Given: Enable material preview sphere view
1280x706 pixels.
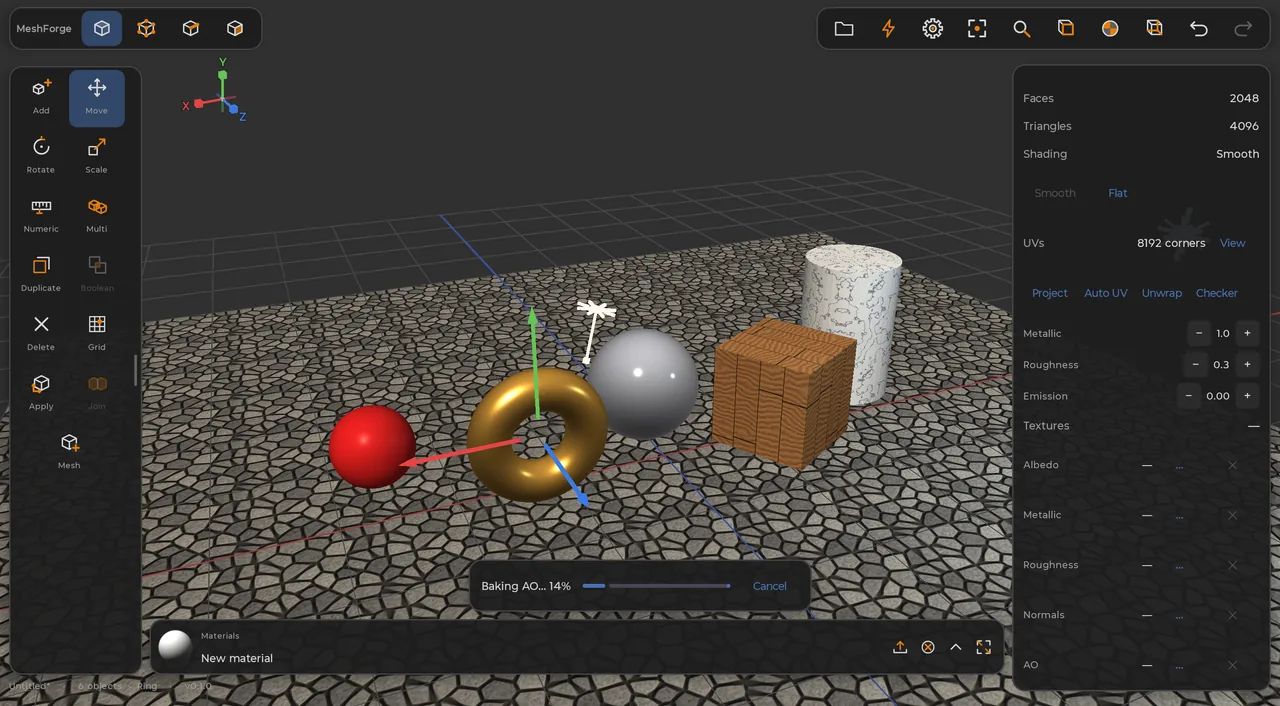Looking at the screenshot, I should (1110, 29).
